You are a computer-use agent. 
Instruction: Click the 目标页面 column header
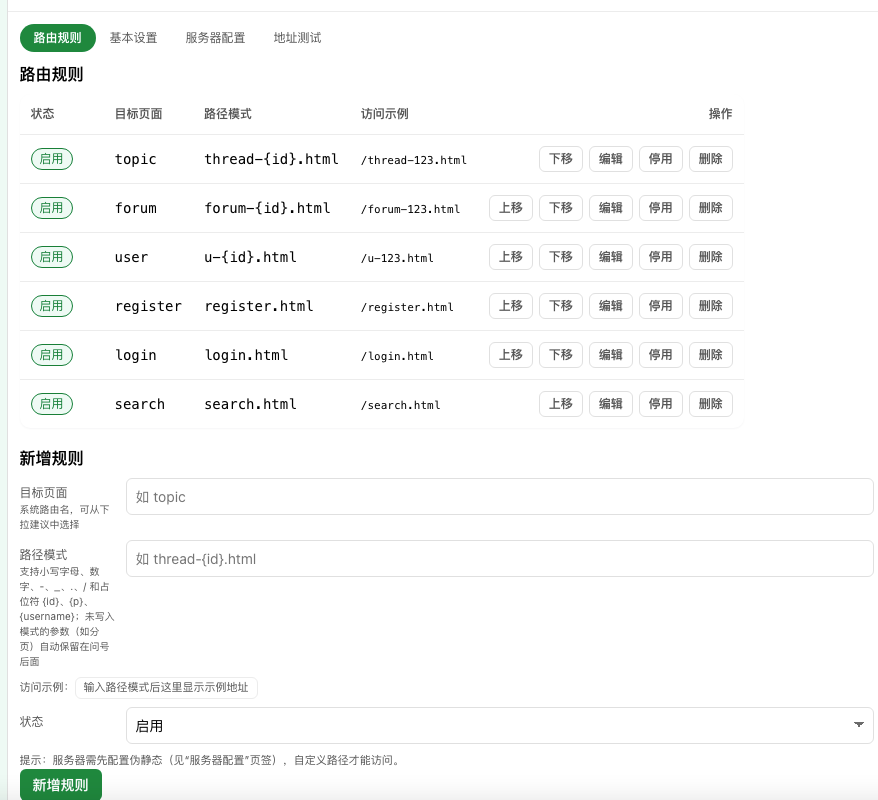138,114
